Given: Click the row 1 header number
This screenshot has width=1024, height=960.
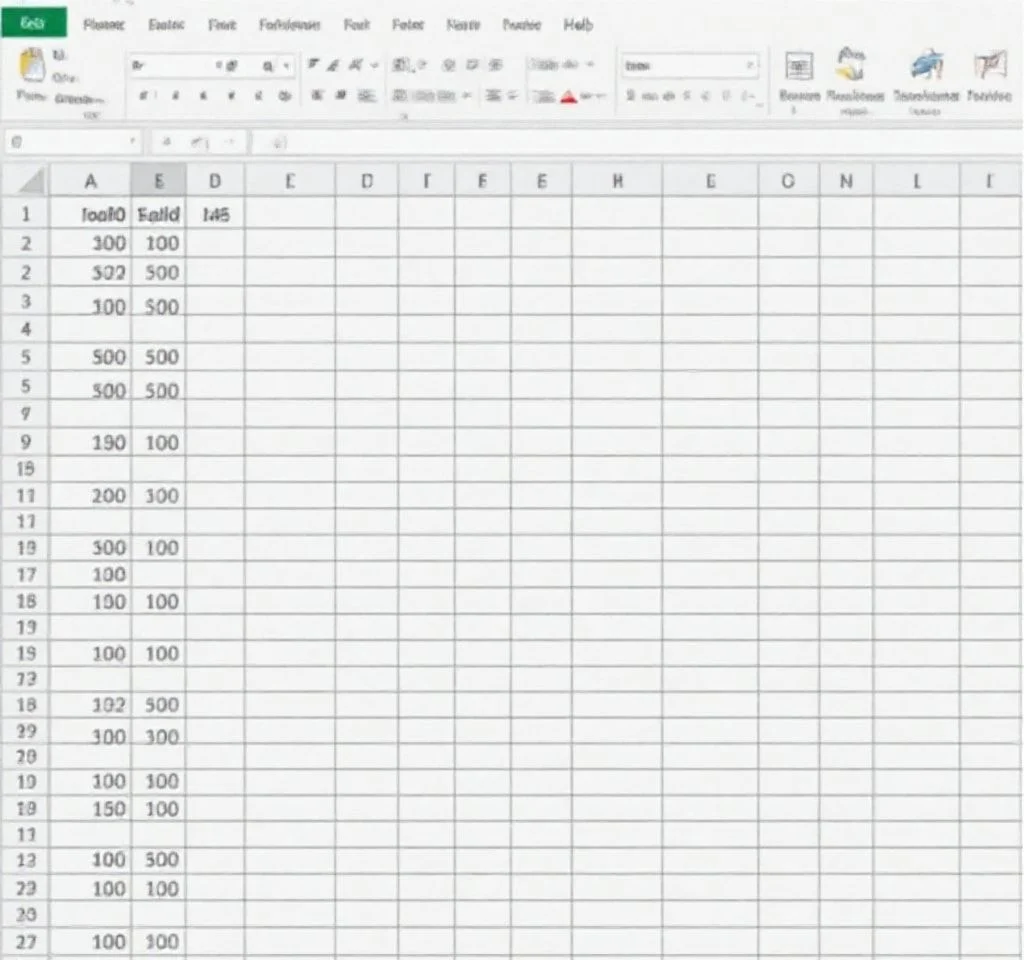Looking at the screenshot, I should (27, 213).
